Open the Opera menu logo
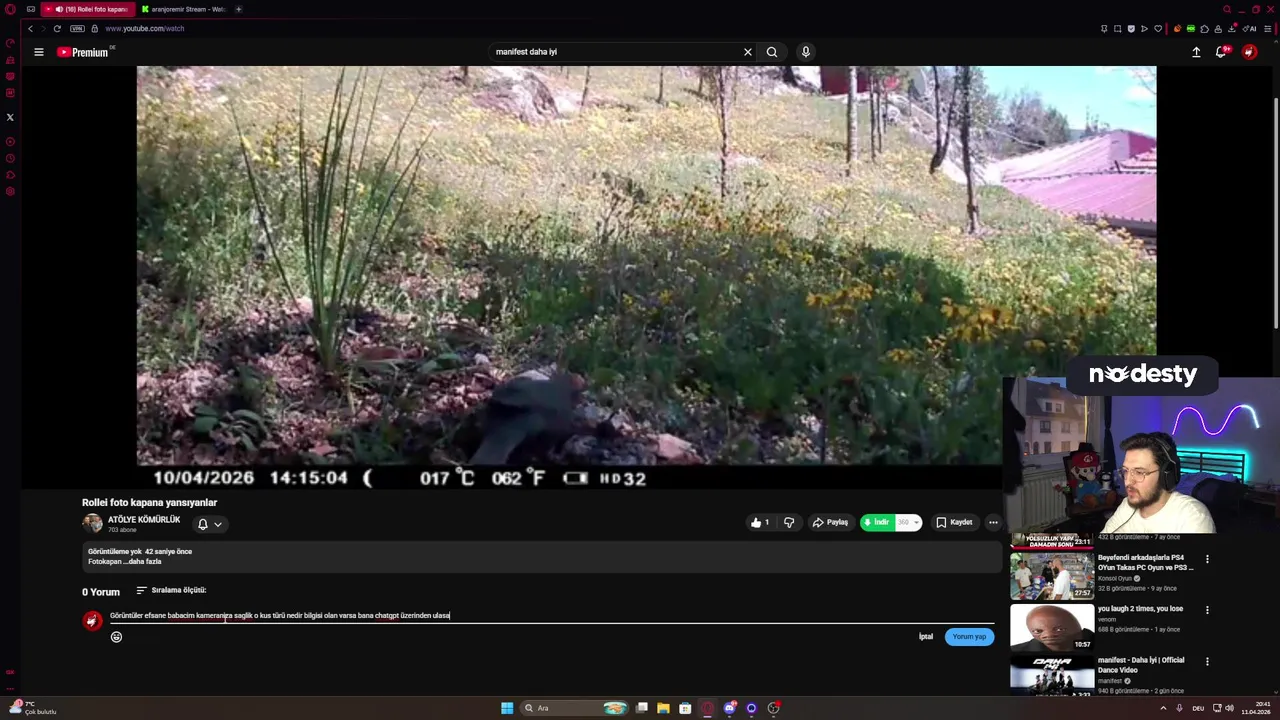 click(10, 9)
